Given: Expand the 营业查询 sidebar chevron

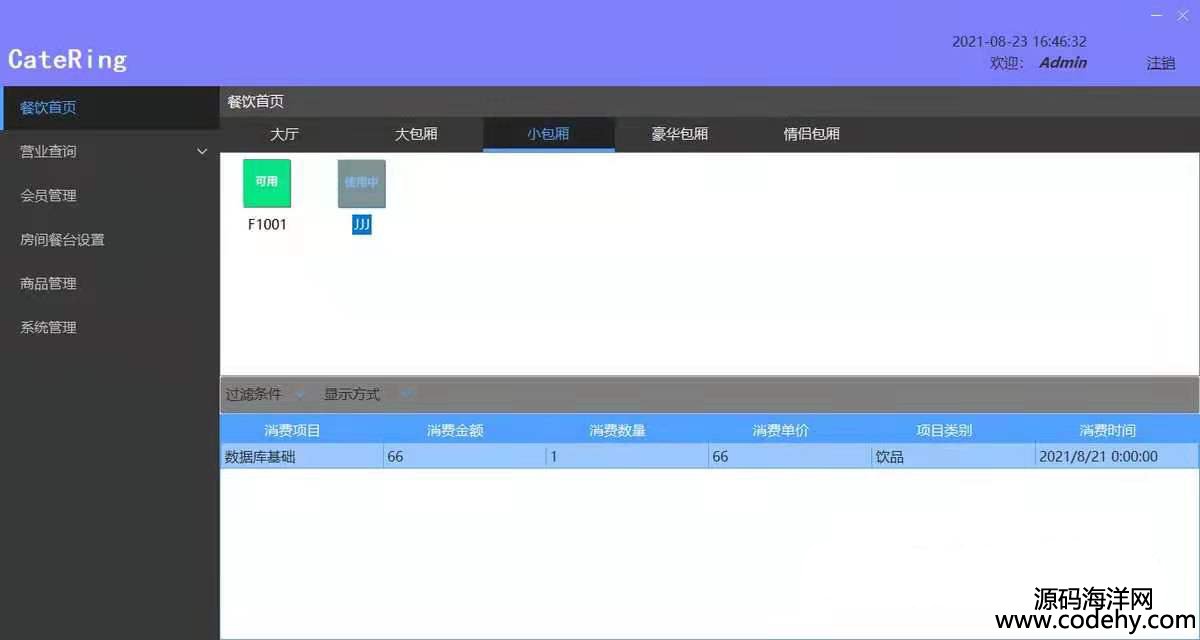Looking at the screenshot, I should (202, 152).
